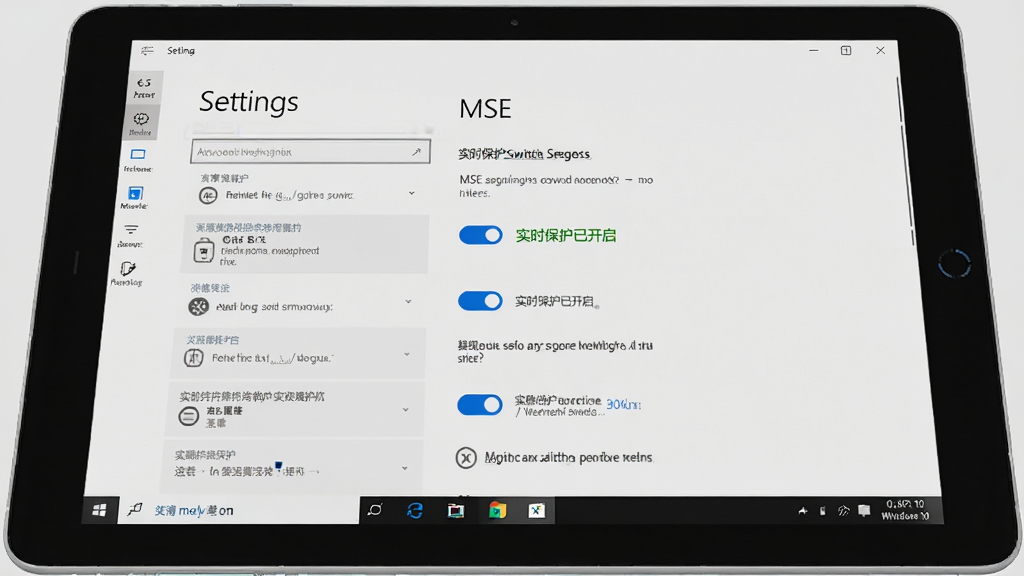Show hidden tray icons arrow
Viewport: 1024px width, 576px height.
803,511
